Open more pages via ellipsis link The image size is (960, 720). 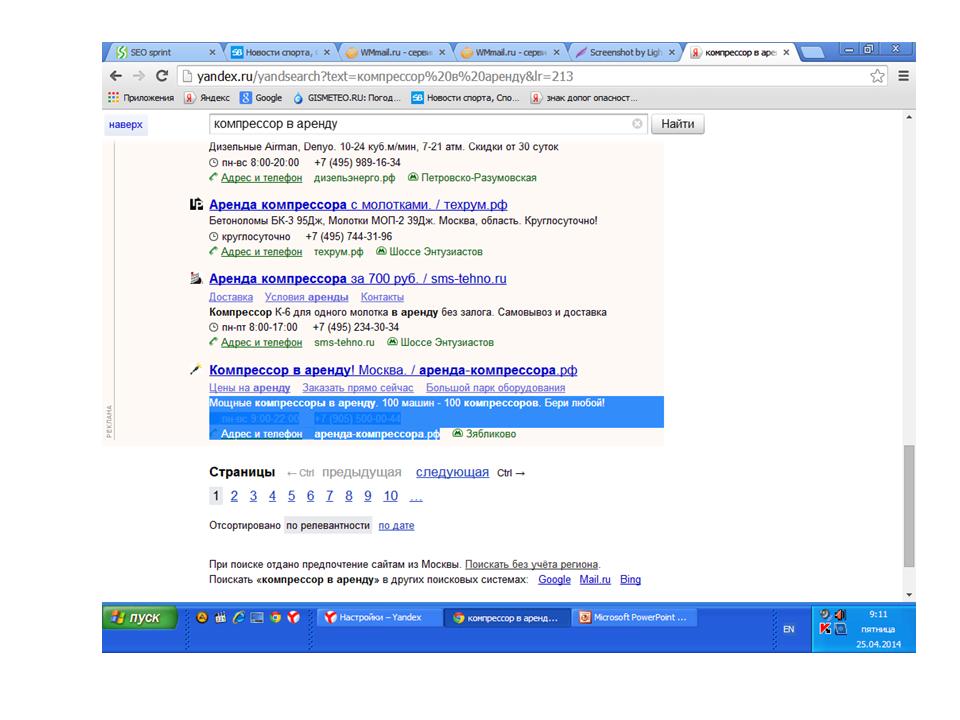tap(416, 497)
